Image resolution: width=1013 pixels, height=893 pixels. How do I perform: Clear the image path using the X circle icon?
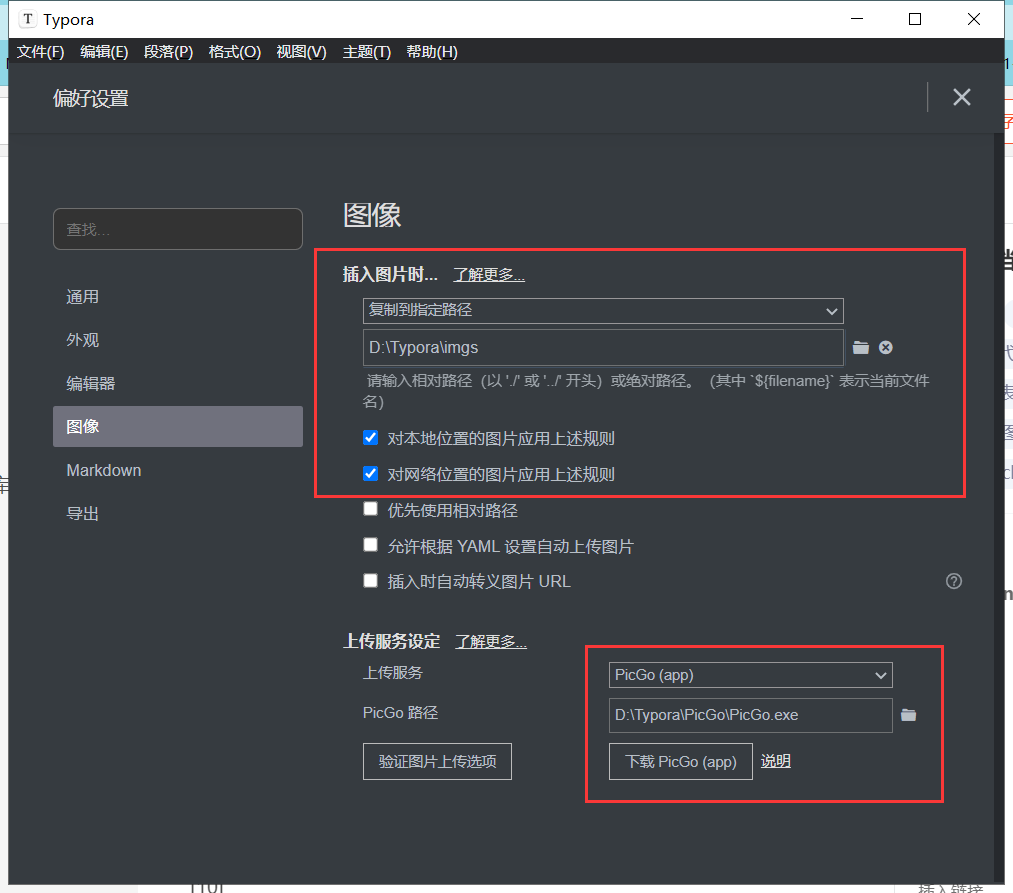coord(886,347)
